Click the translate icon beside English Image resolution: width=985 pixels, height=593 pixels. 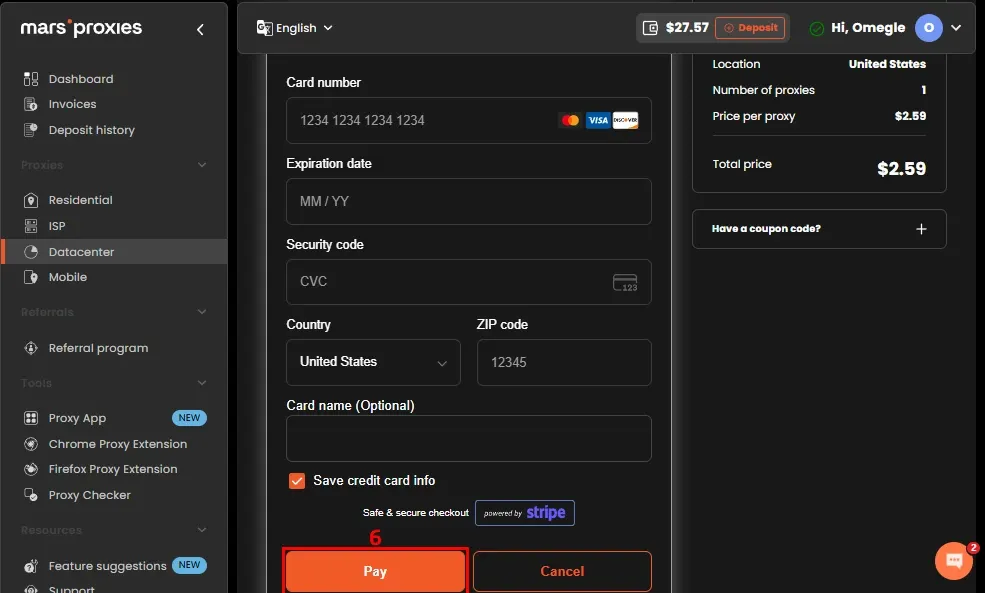pos(264,28)
